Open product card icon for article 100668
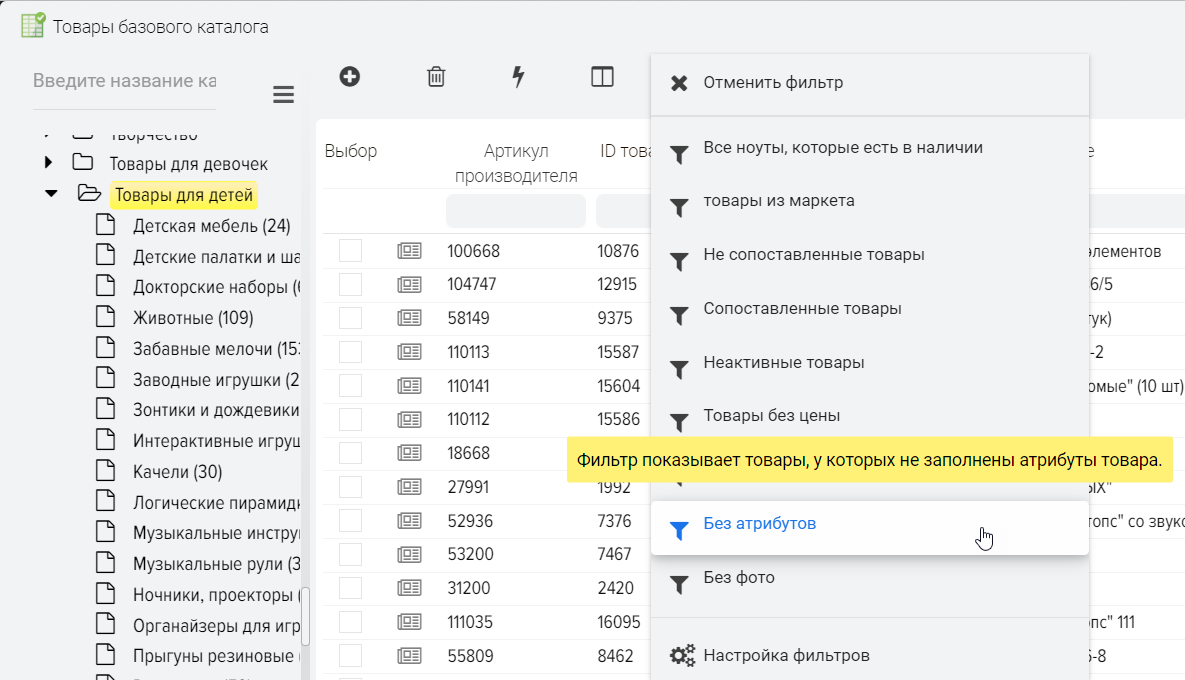This screenshot has height=680, width=1185. point(409,251)
